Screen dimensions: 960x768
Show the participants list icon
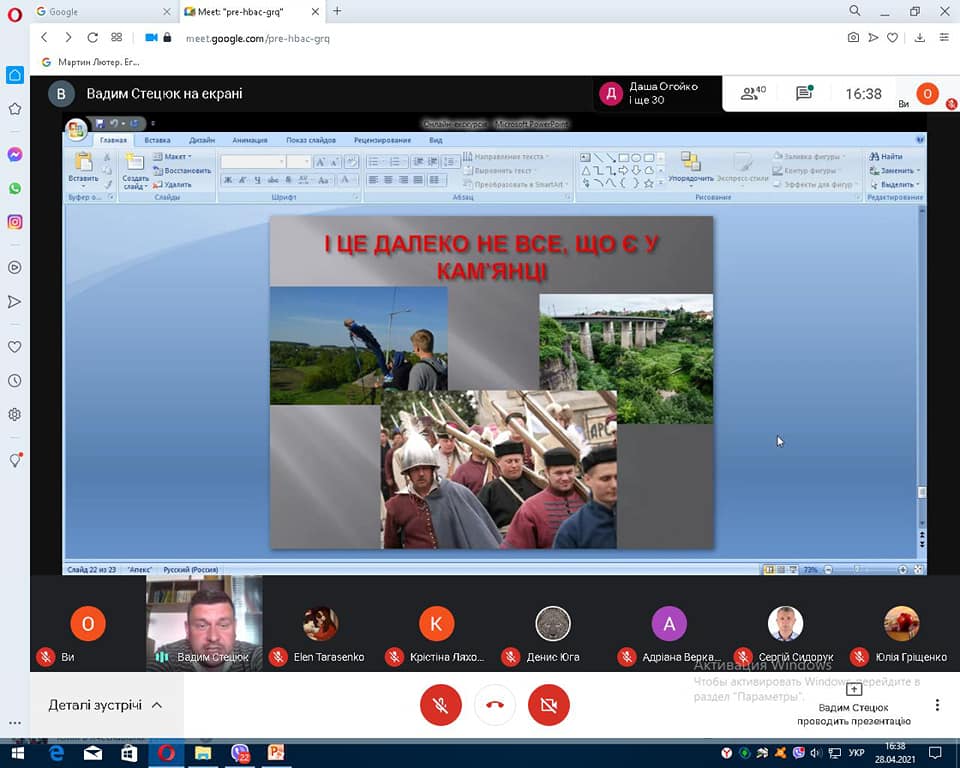751,94
